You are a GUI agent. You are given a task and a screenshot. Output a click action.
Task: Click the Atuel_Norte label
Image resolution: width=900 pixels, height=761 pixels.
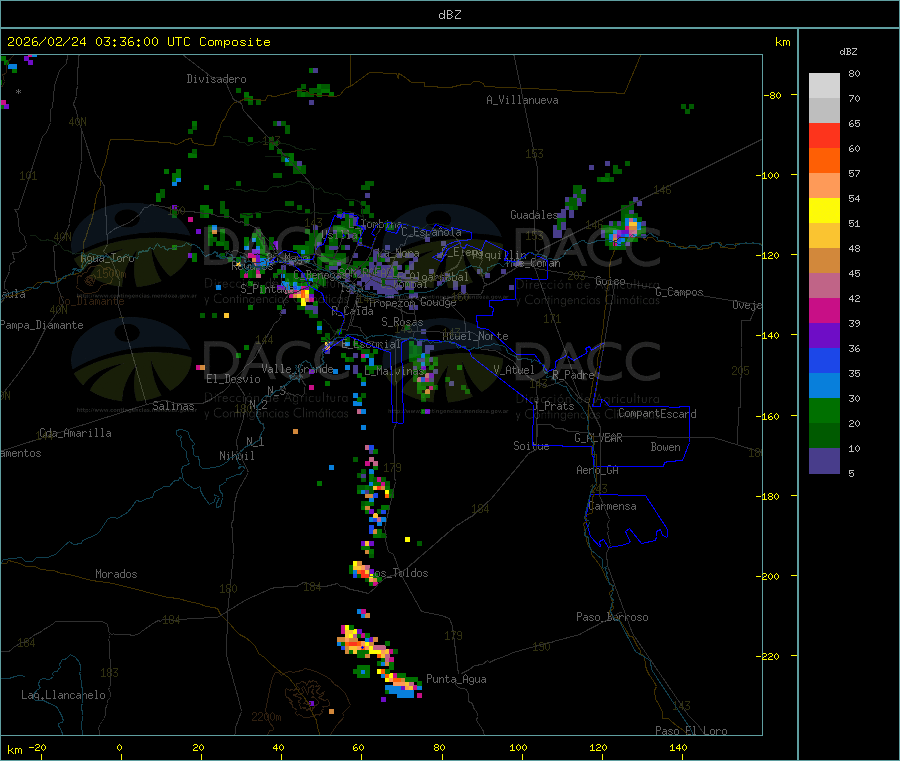point(475,336)
